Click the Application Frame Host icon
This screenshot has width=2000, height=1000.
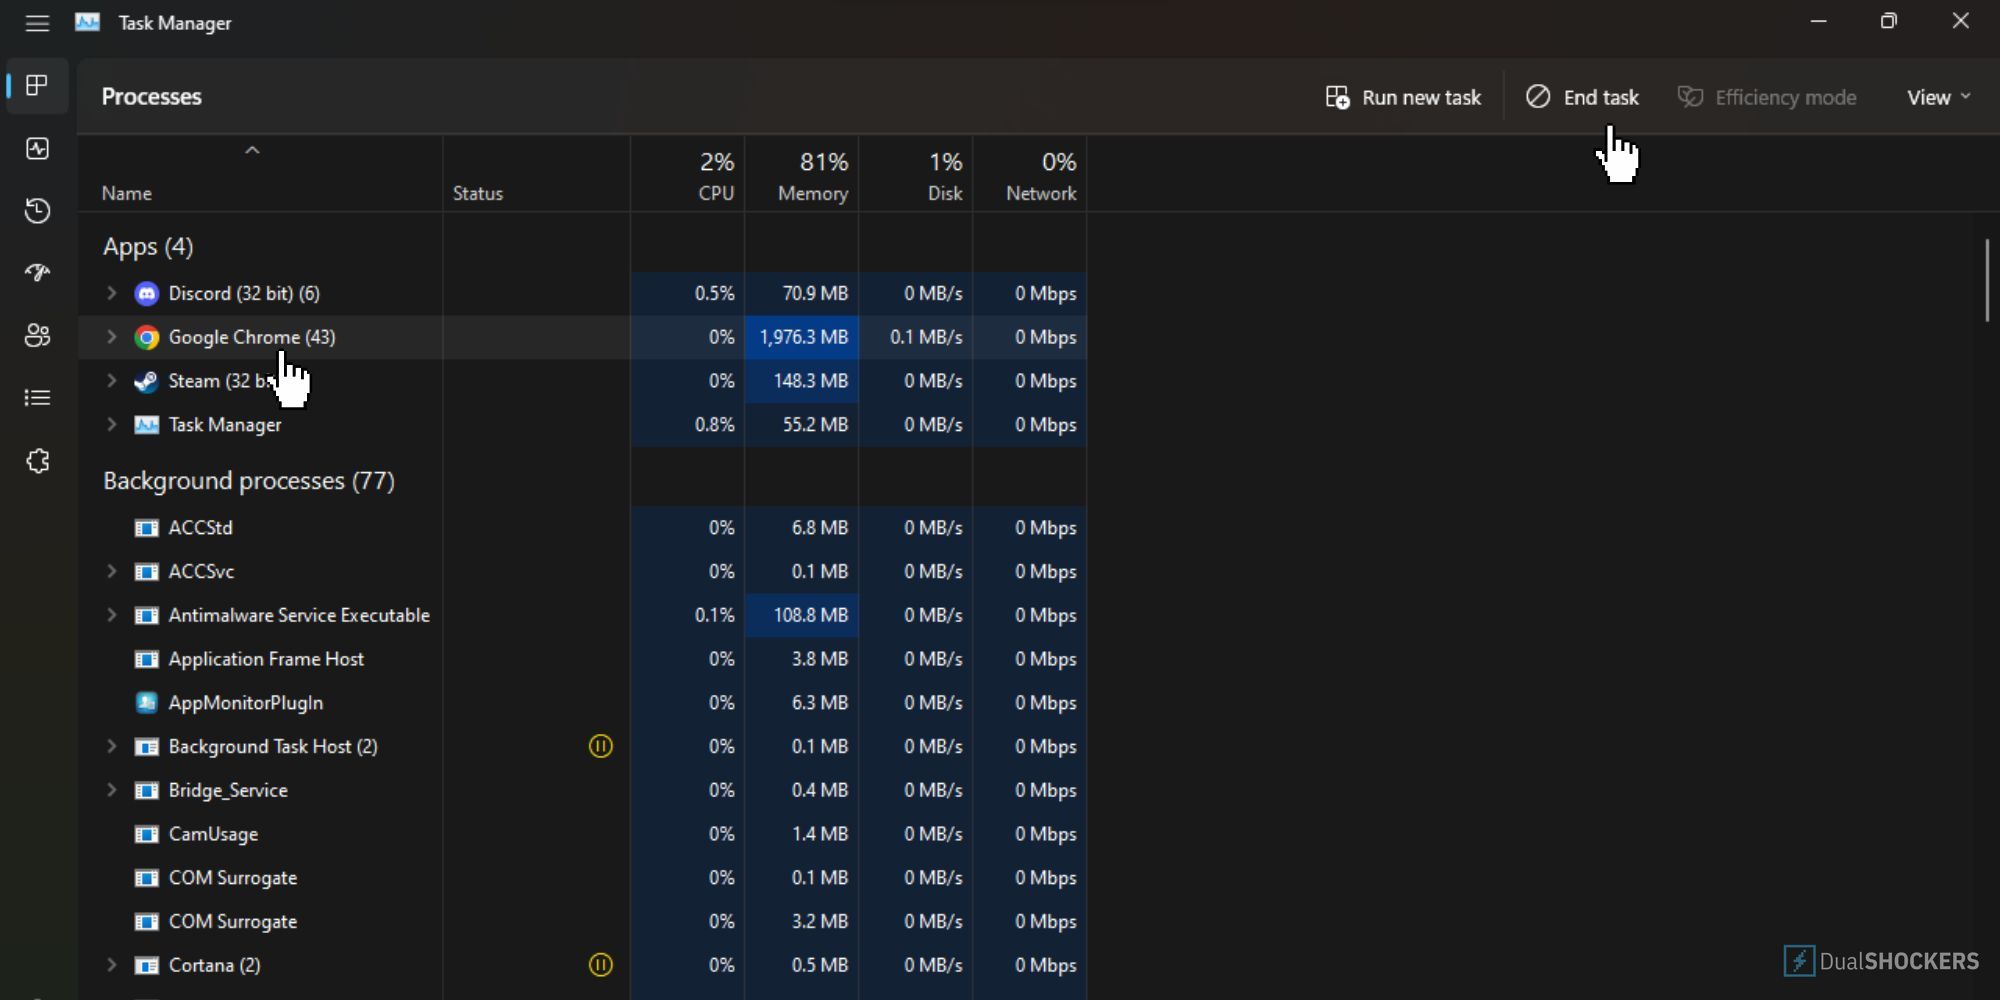(146, 659)
